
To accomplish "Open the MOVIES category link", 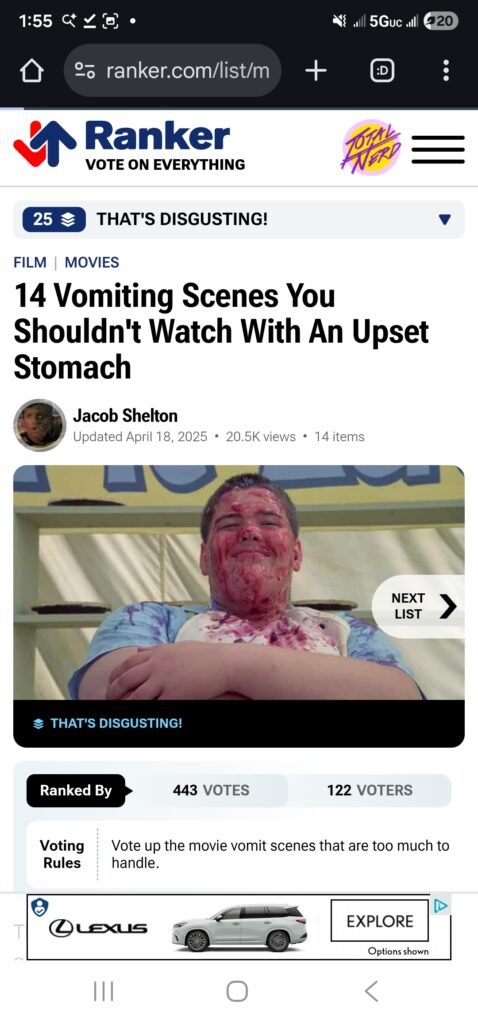I will click(x=92, y=263).
